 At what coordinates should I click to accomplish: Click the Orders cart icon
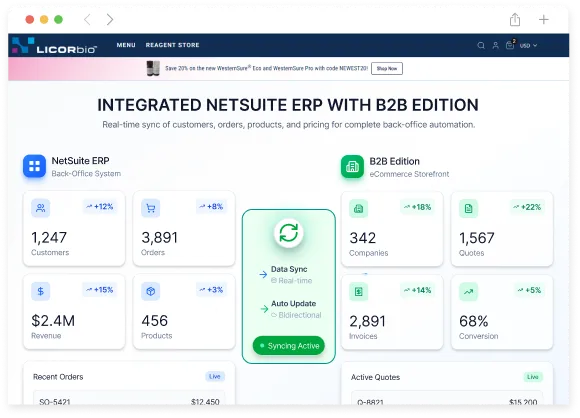coord(151,208)
